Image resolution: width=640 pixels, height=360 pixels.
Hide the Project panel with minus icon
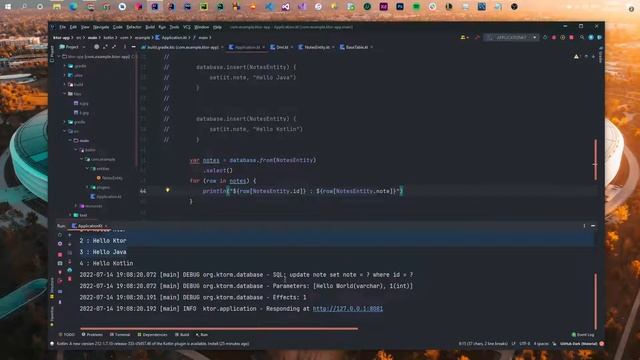click(133, 47)
